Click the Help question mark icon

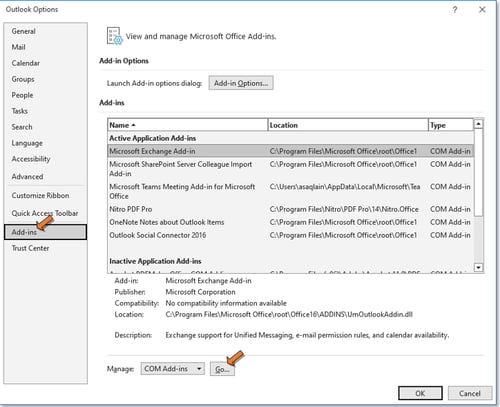tap(455, 10)
